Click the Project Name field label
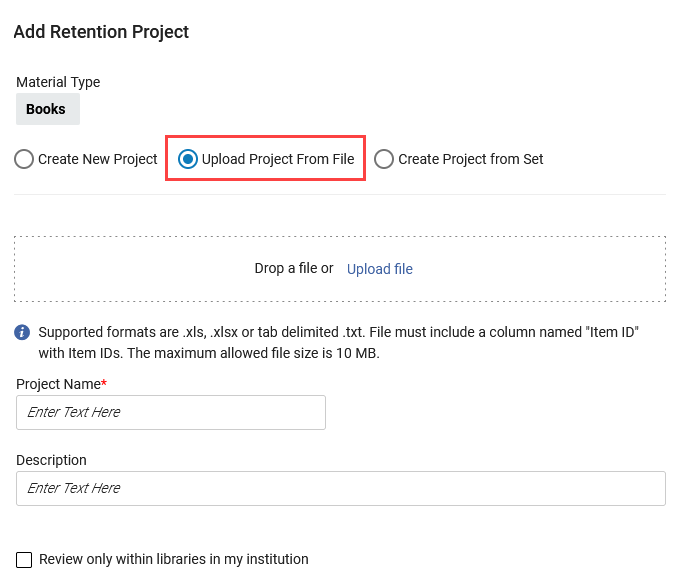Image resolution: width=677 pixels, height=585 pixels. click(x=58, y=384)
